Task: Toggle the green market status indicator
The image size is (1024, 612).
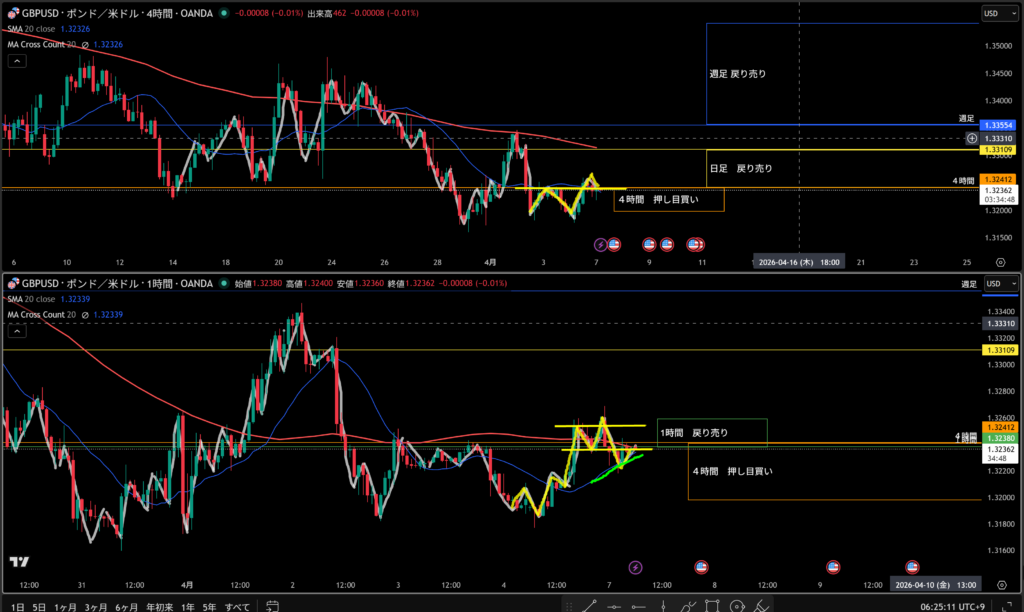Action: pos(222,13)
